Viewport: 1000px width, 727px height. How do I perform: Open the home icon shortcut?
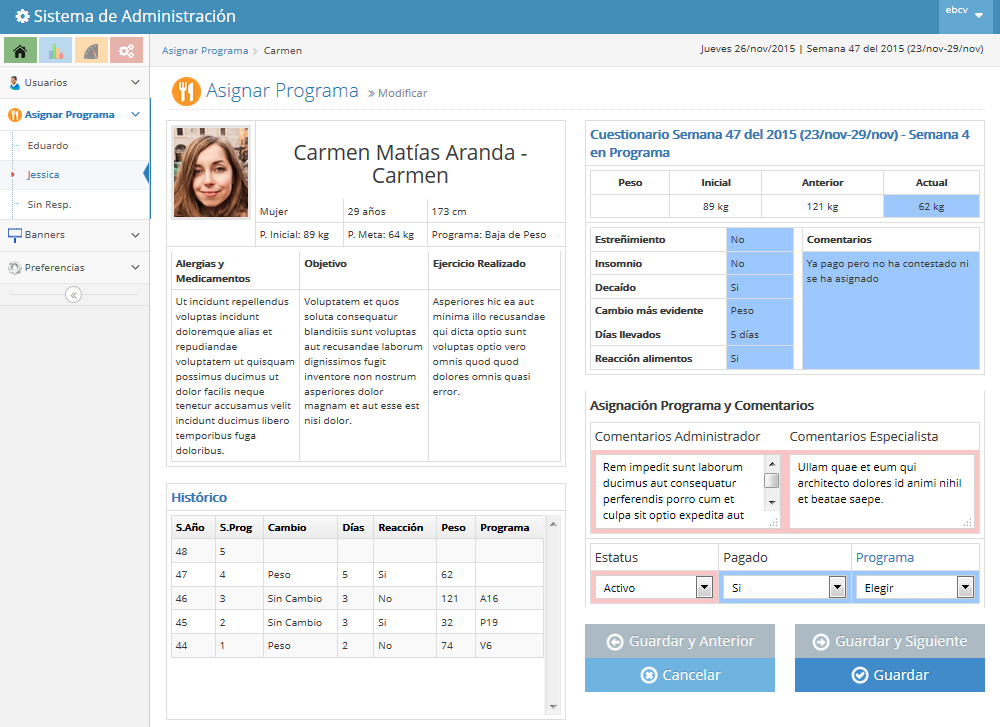[21, 50]
